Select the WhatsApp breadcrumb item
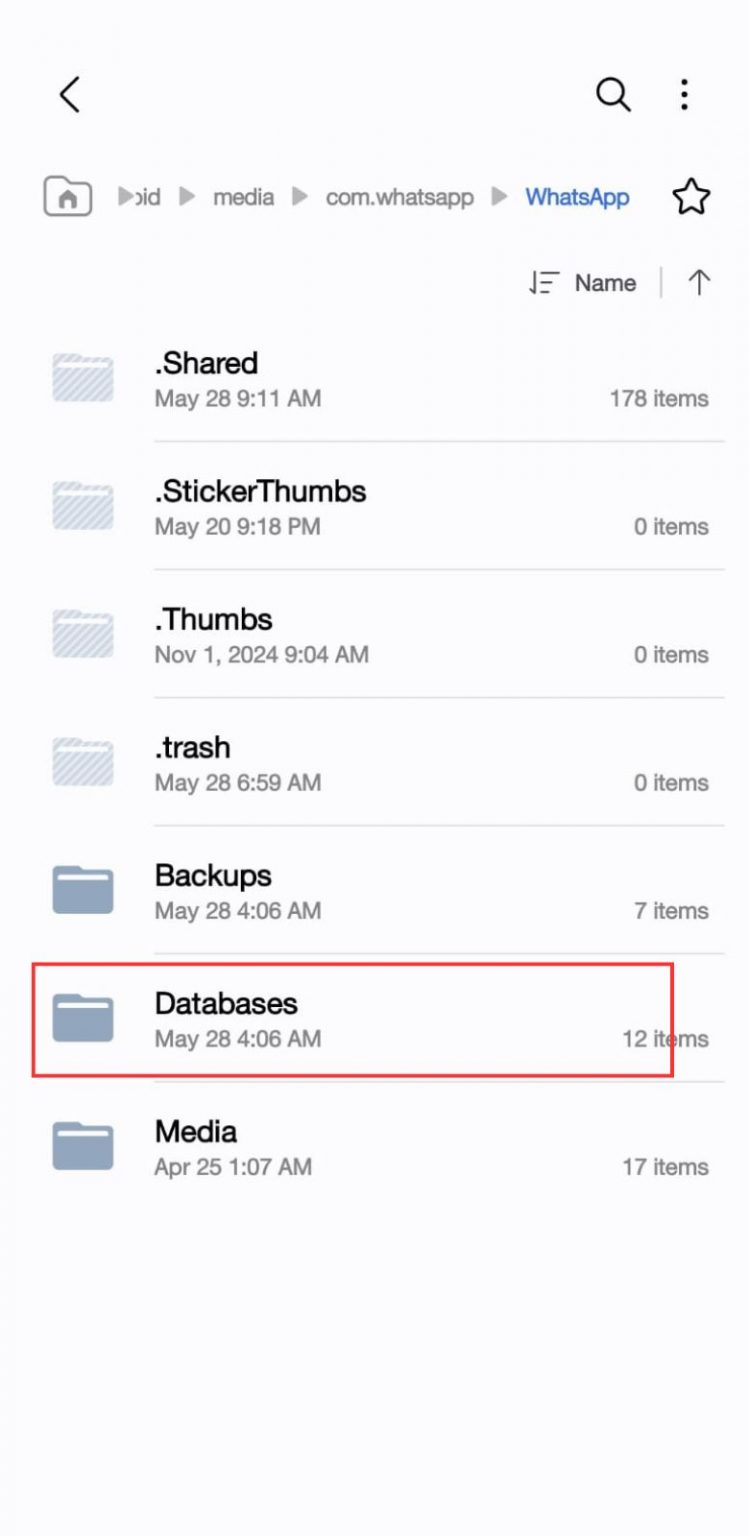Image resolution: width=749 pixels, height=1536 pixels. click(x=577, y=197)
